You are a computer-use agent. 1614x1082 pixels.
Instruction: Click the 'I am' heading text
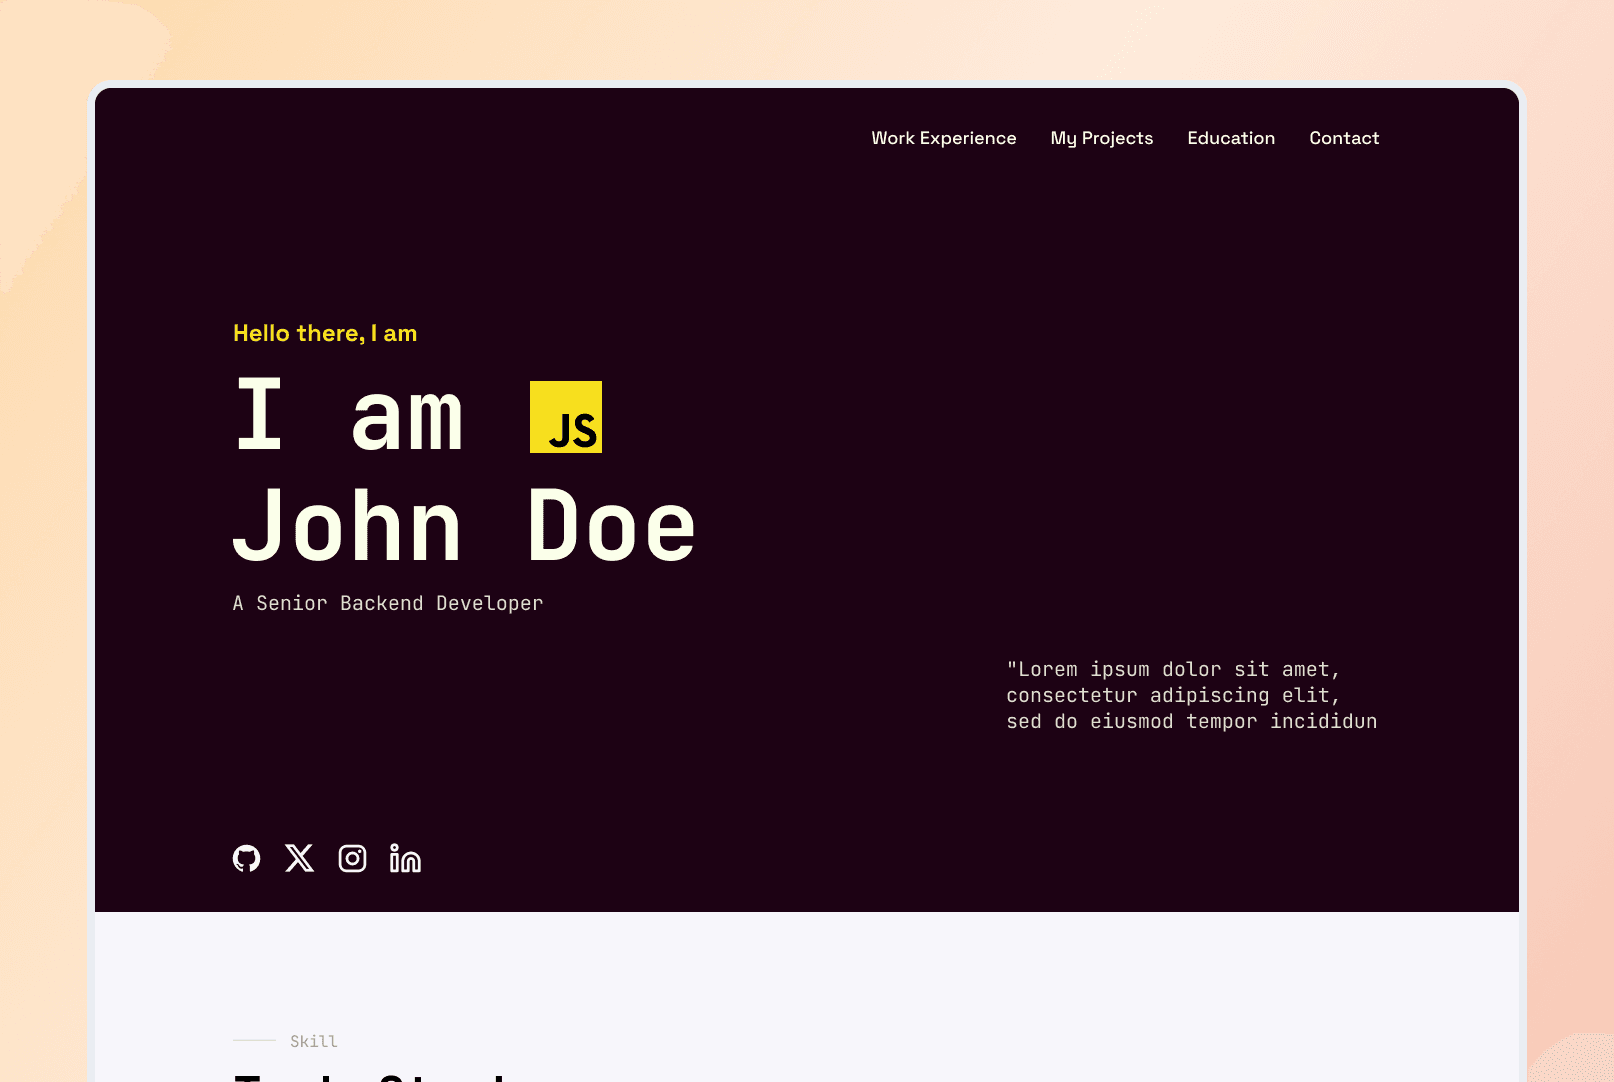(x=349, y=415)
